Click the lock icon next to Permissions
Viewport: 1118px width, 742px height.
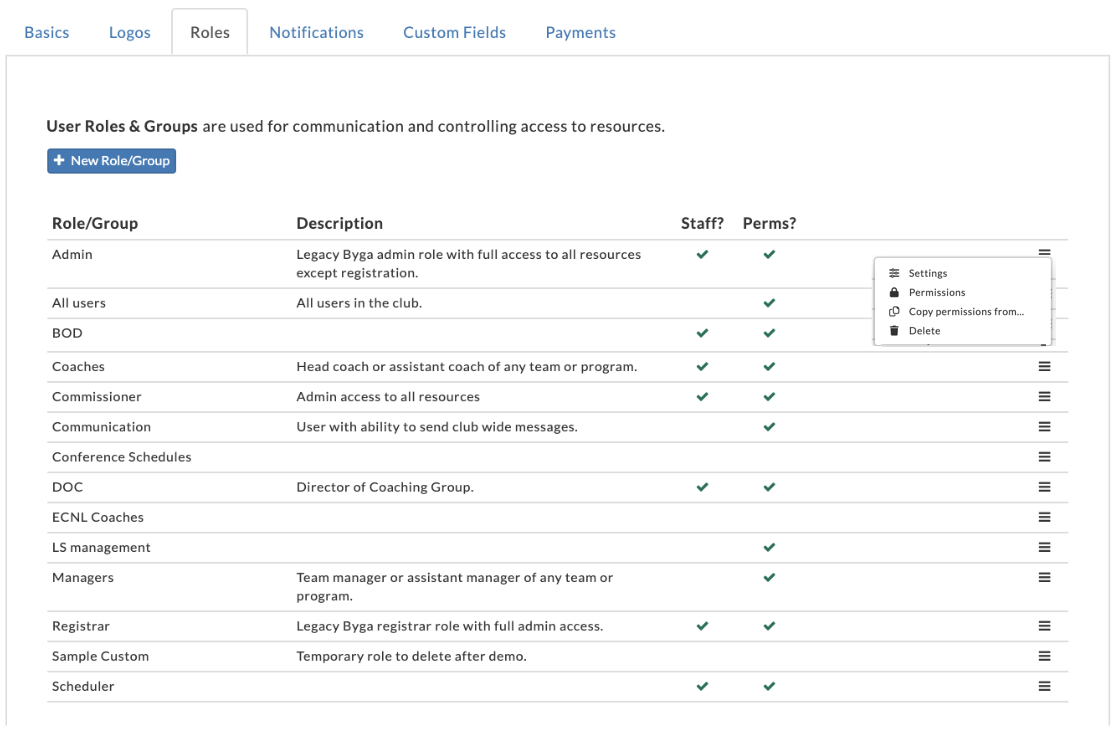pyautogui.click(x=893, y=292)
